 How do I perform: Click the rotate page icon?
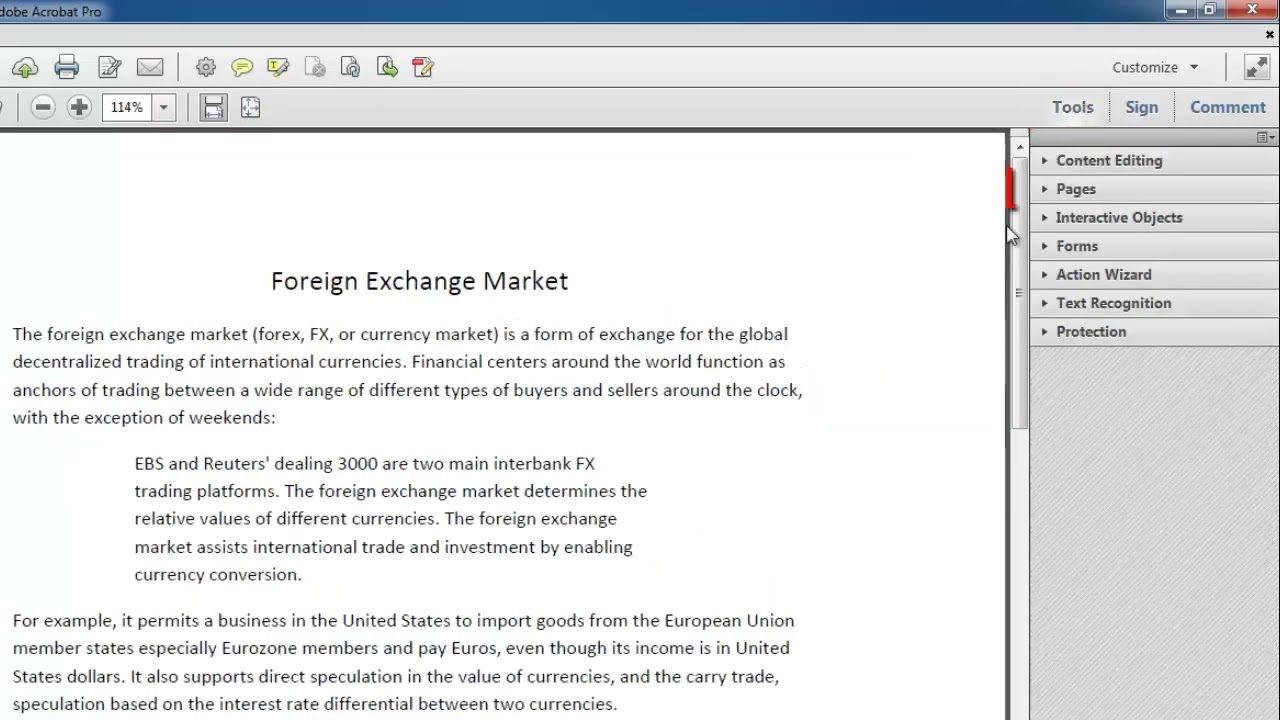350,67
